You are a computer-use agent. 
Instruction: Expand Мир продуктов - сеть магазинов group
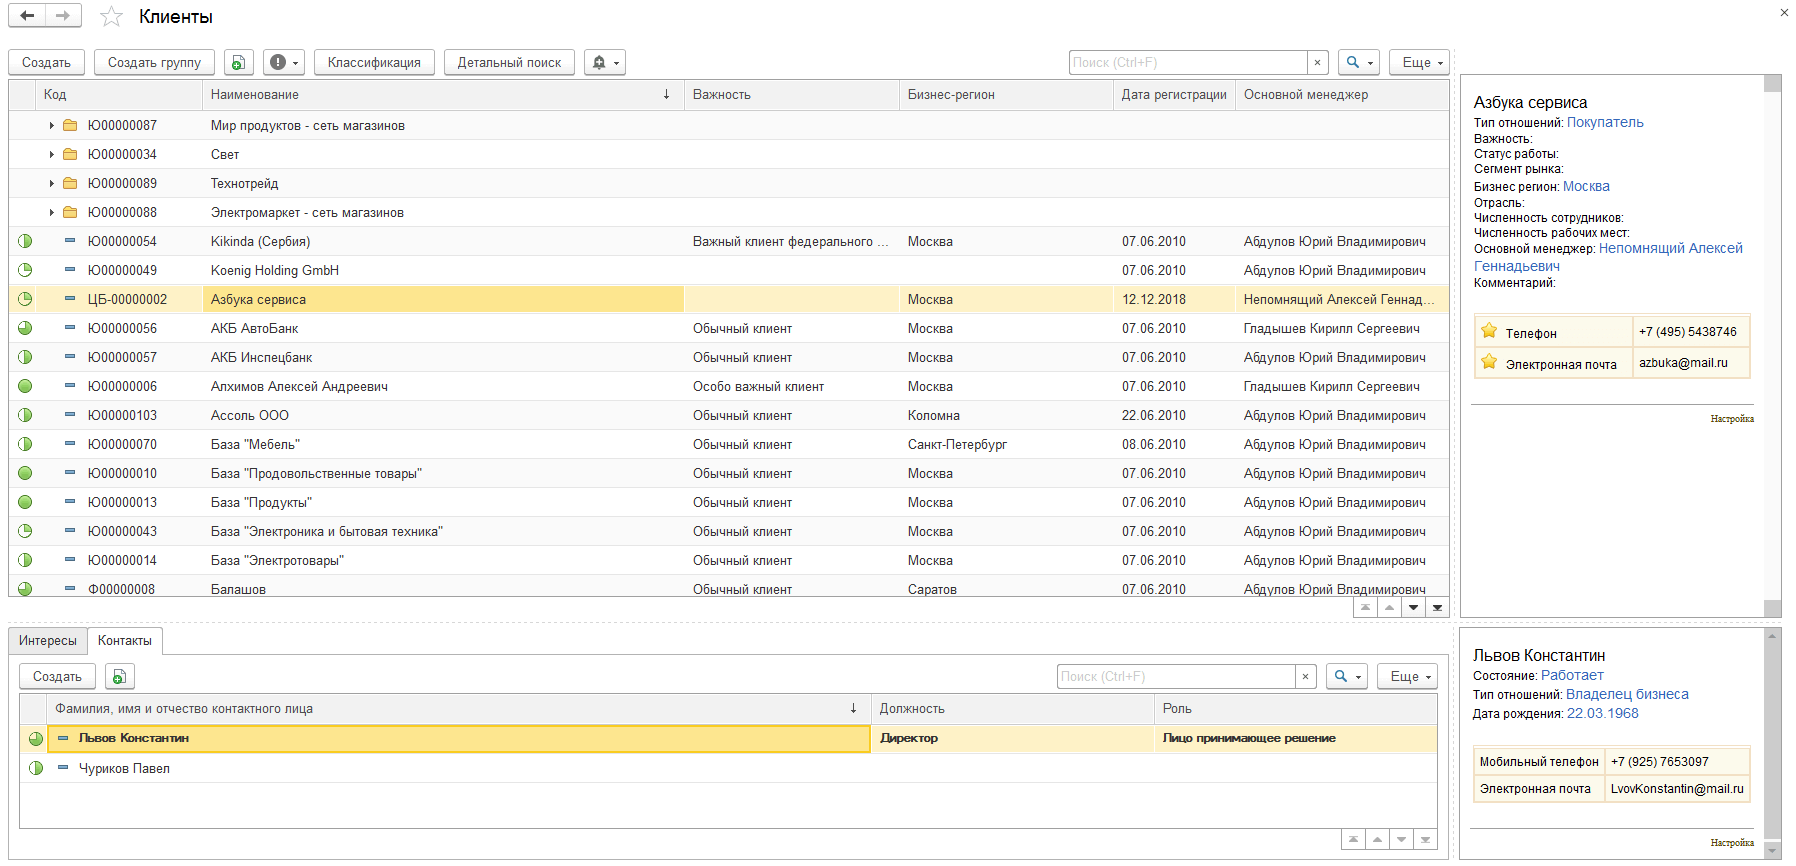coord(52,126)
